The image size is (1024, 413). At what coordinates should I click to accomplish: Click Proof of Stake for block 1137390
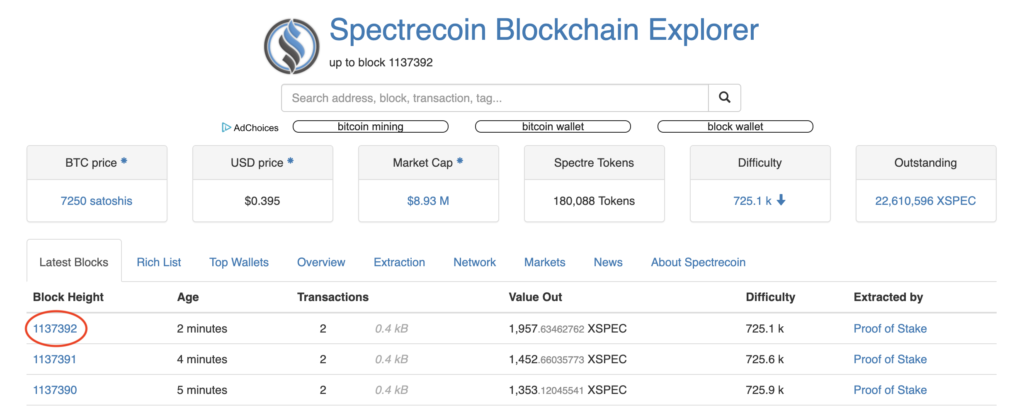pos(890,390)
